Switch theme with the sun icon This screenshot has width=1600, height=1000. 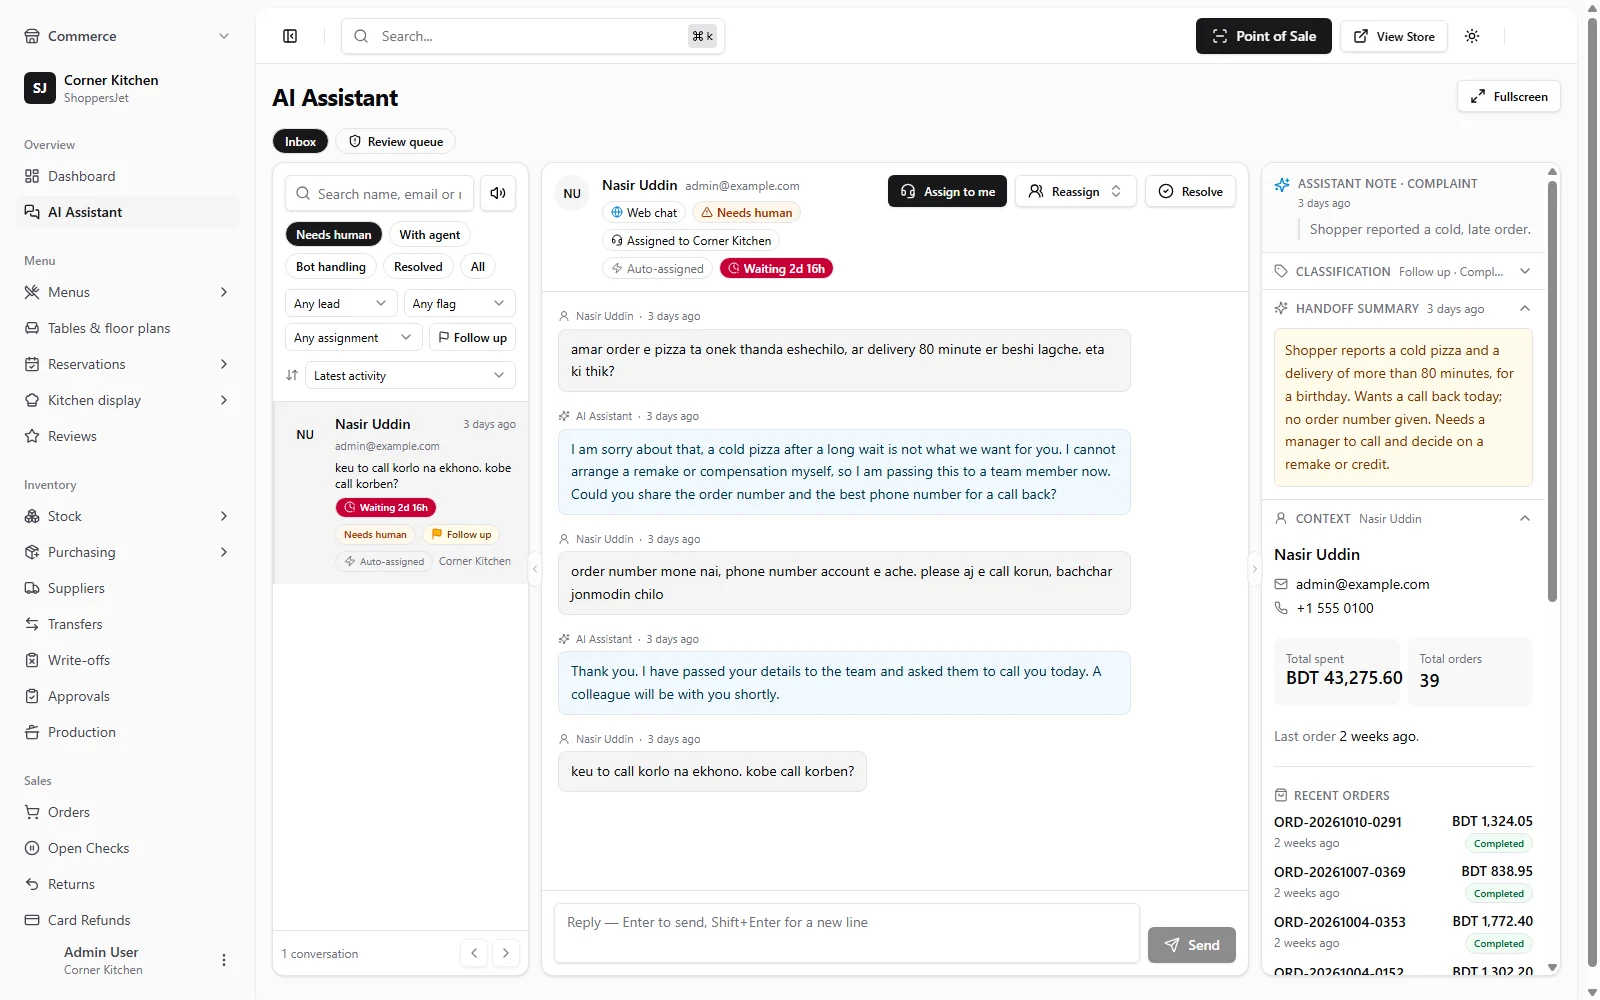point(1472,36)
